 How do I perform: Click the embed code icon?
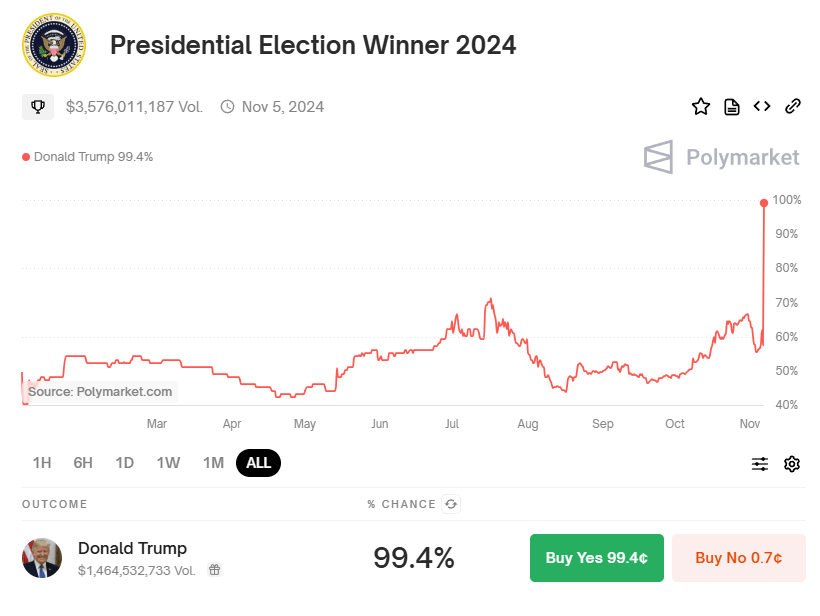762,106
